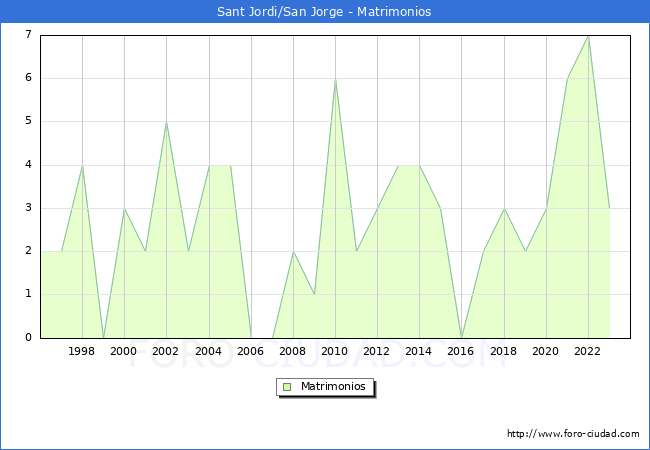The width and height of the screenshot is (650, 450).
Task: Click the 2020 x-axis label
Action: (546, 351)
